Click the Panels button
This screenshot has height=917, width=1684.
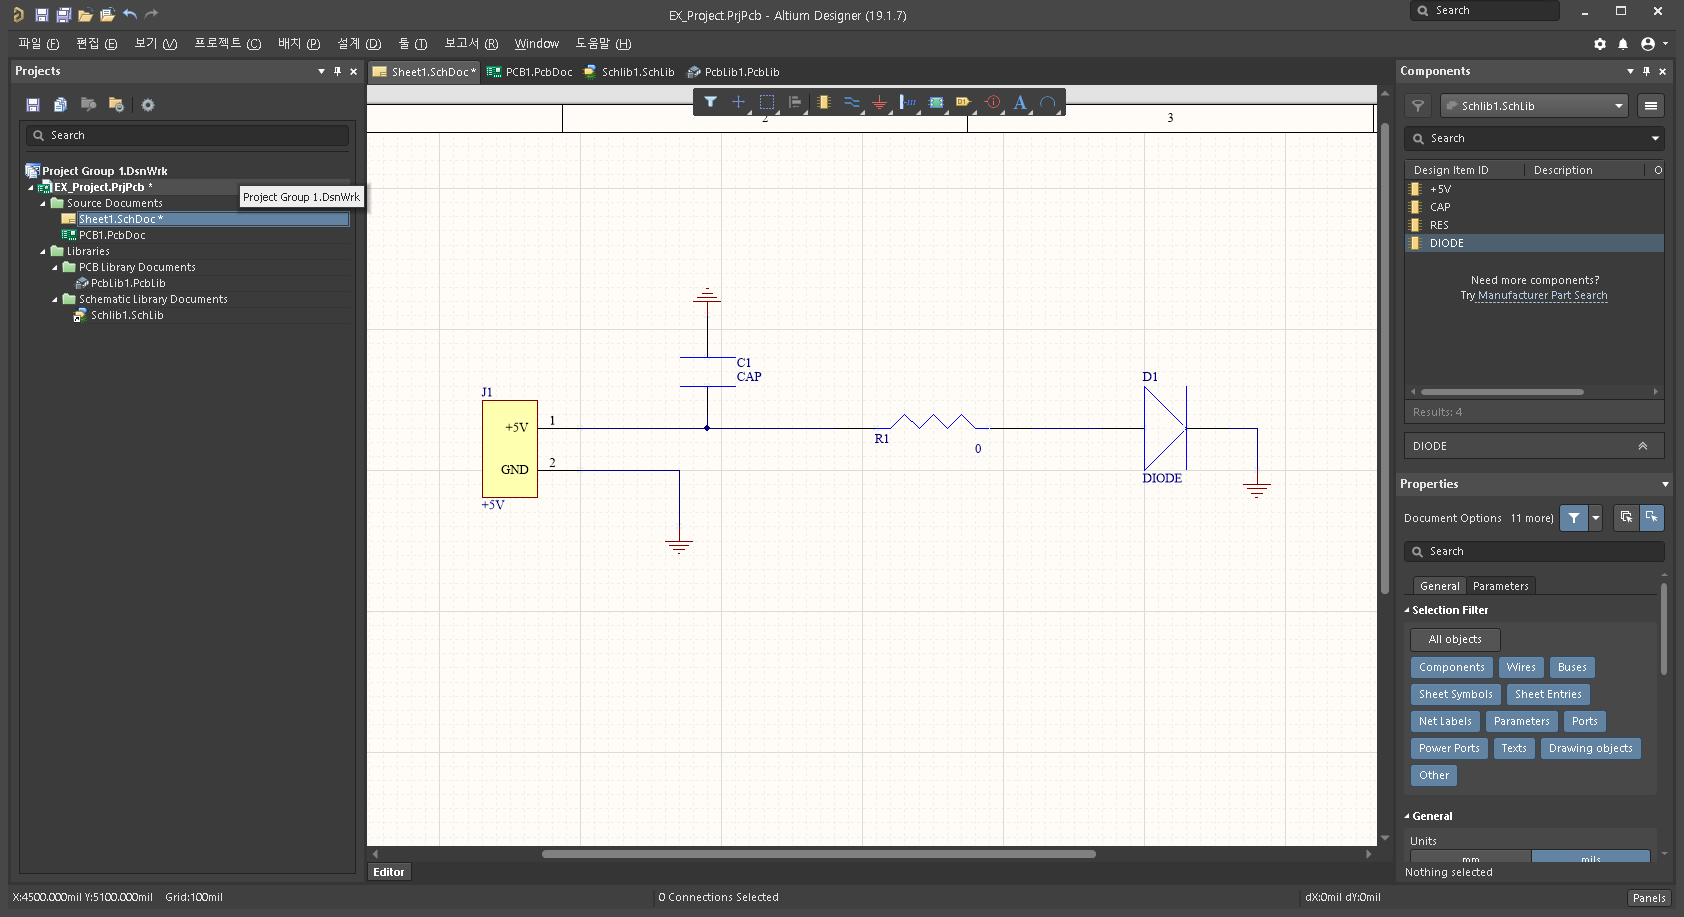click(1649, 898)
